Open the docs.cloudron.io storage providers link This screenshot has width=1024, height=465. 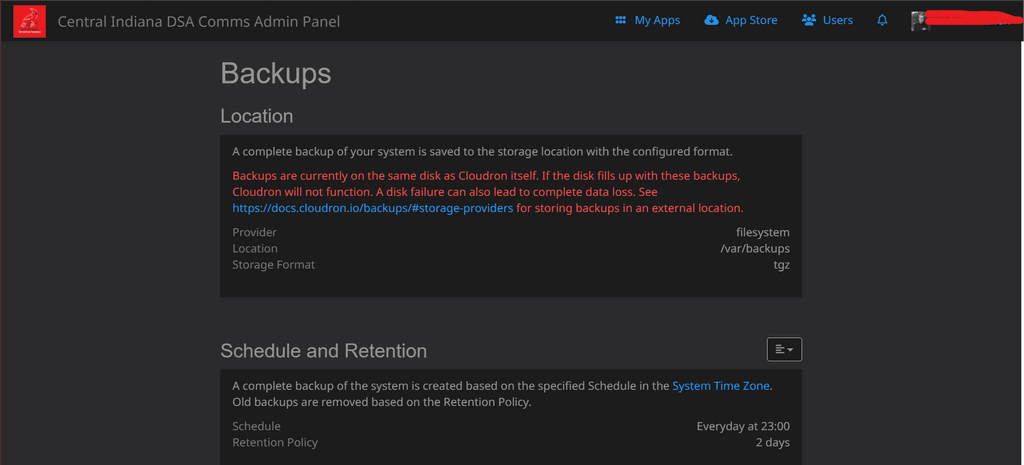pos(373,208)
